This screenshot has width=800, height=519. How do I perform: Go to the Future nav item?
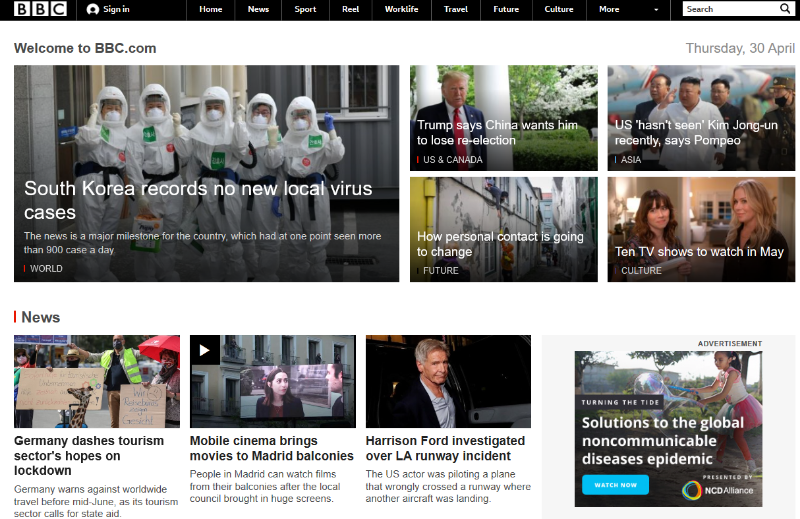pyautogui.click(x=506, y=9)
